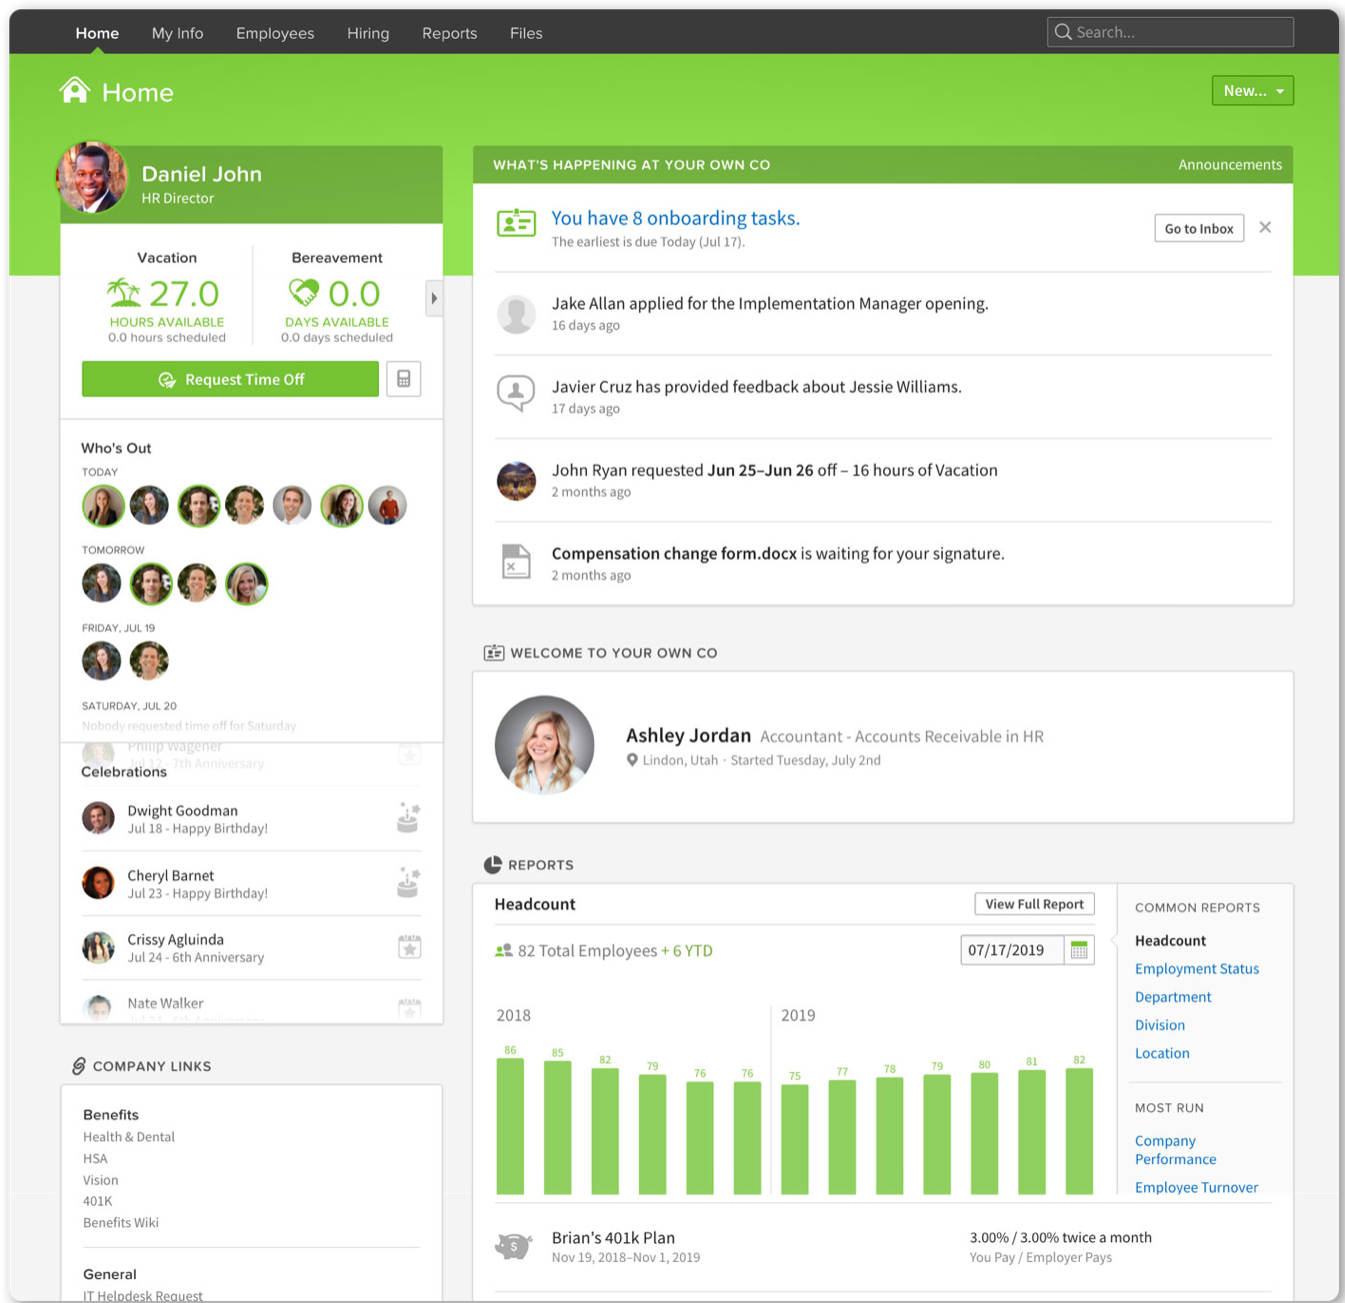Image resolution: width=1345 pixels, height=1303 pixels.
Task: Click the bereavement heart icon
Action: tap(304, 292)
